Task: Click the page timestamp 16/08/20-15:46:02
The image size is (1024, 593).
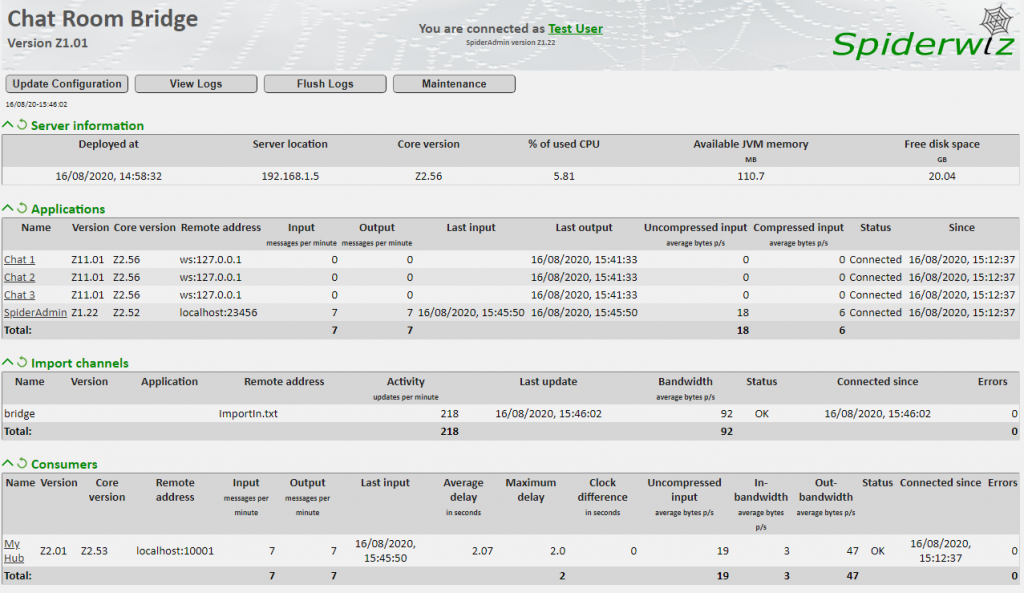Action: (37, 104)
